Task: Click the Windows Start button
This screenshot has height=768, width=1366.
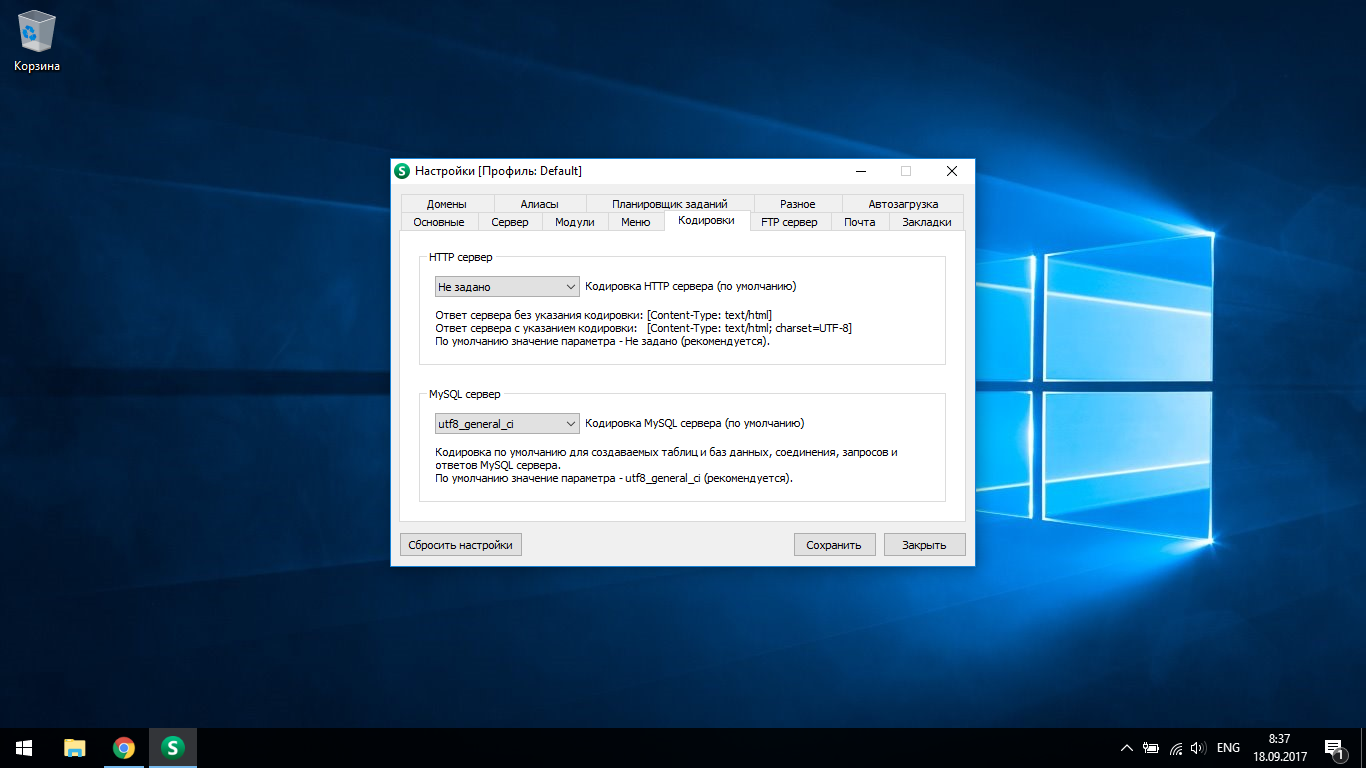Action: [24, 747]
